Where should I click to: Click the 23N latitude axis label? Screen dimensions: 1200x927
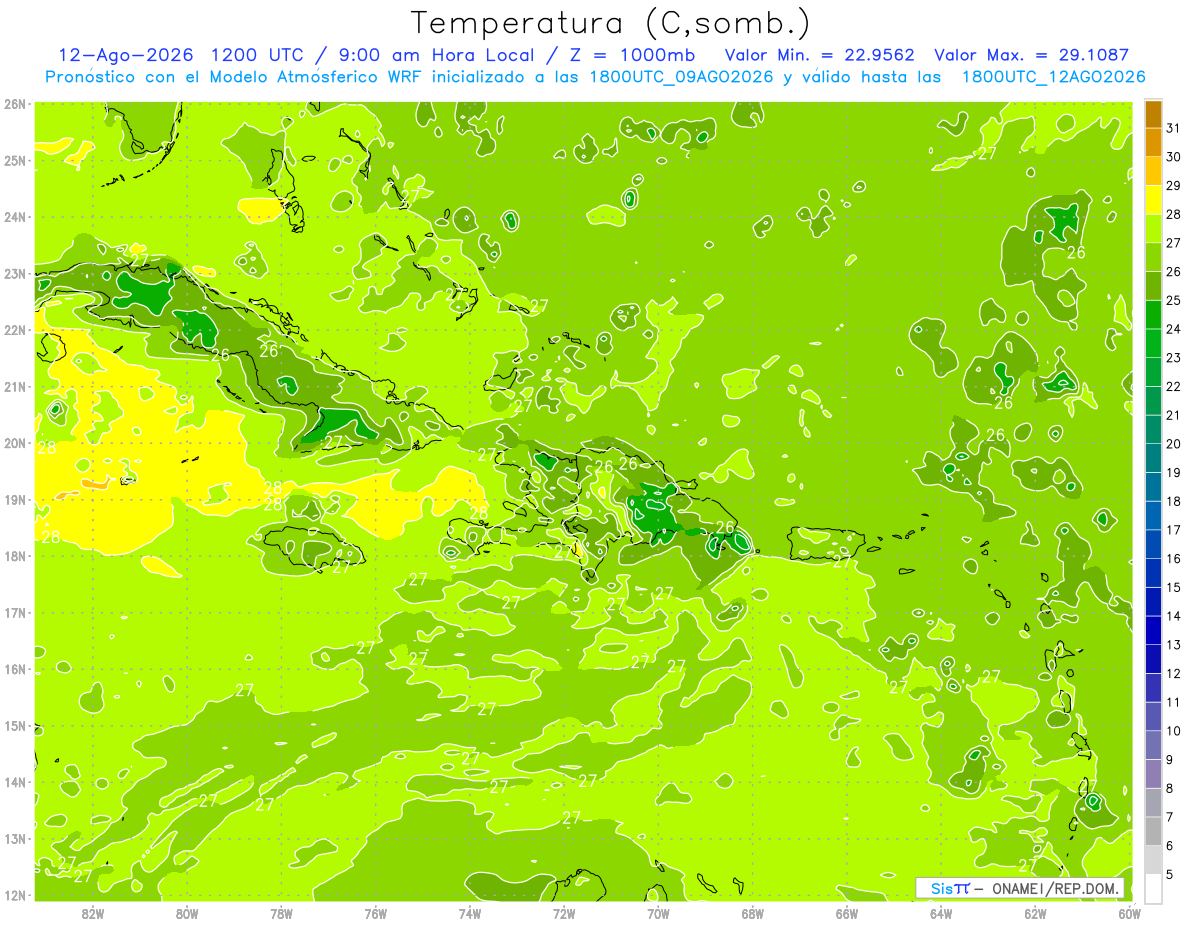[x=15, y=273]
